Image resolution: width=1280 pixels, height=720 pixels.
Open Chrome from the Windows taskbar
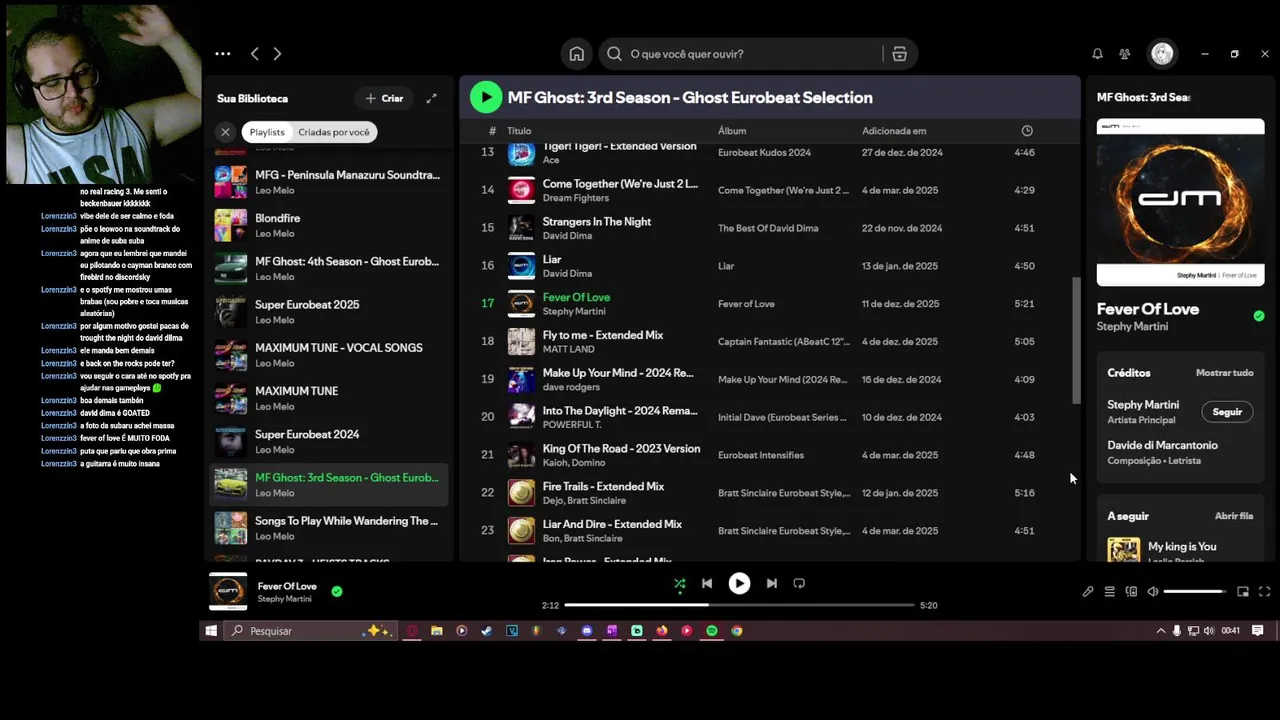(x=737, y=631)
